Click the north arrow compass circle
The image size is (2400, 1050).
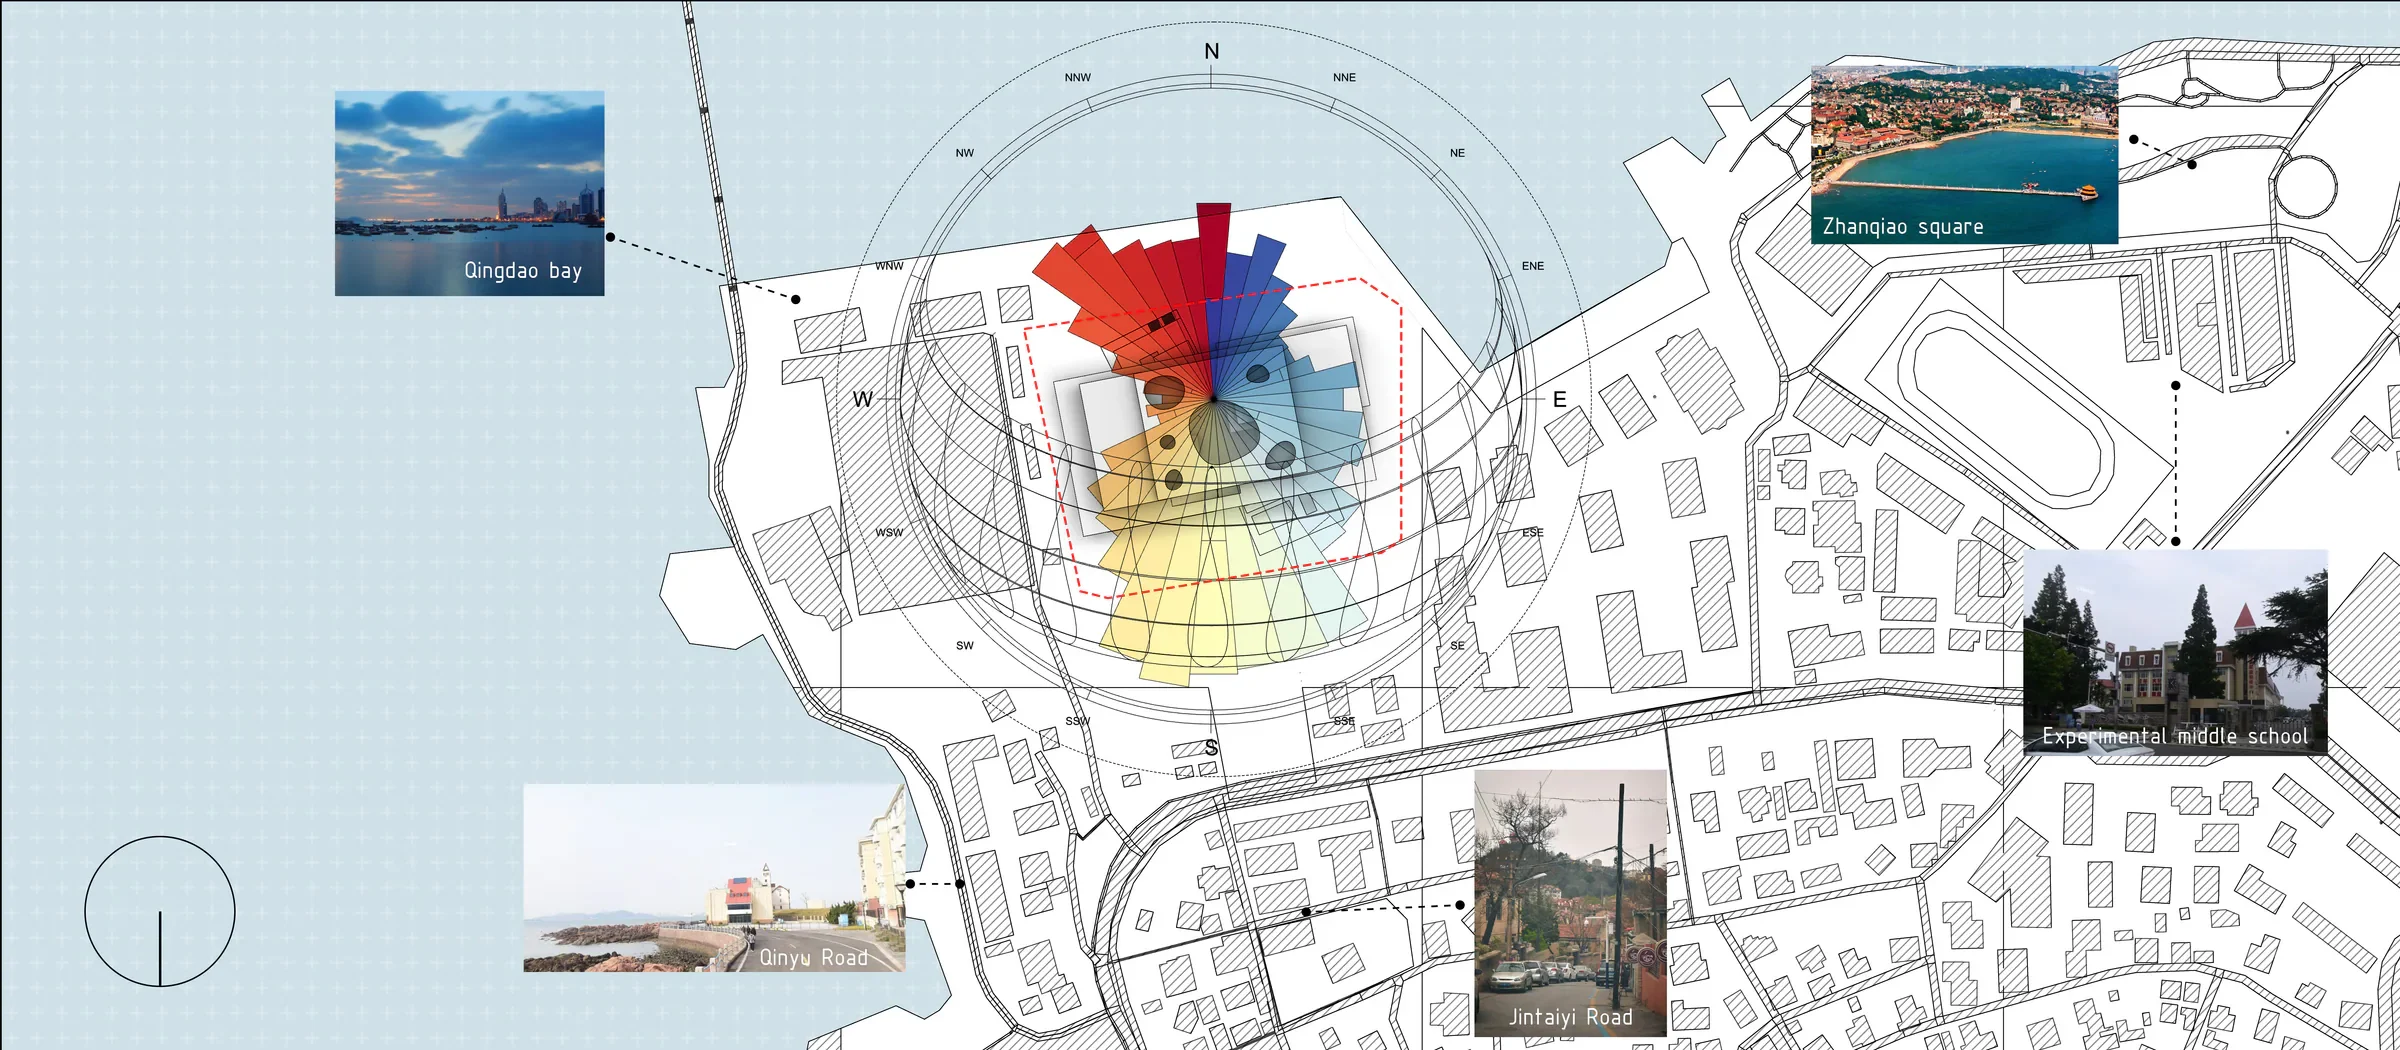[160, 911]
